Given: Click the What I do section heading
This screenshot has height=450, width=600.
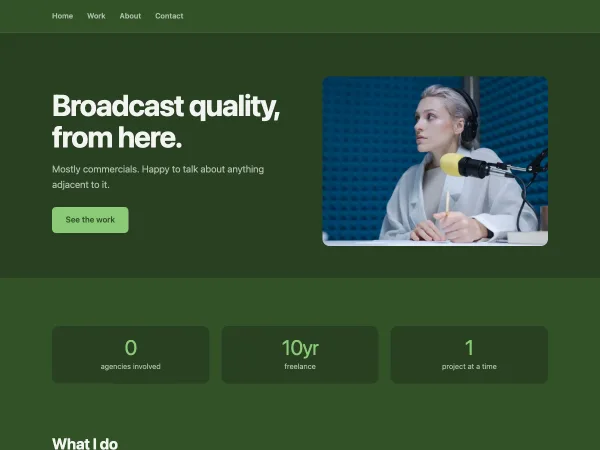Looking at the screenshot, I should click(x=85, y=443).
